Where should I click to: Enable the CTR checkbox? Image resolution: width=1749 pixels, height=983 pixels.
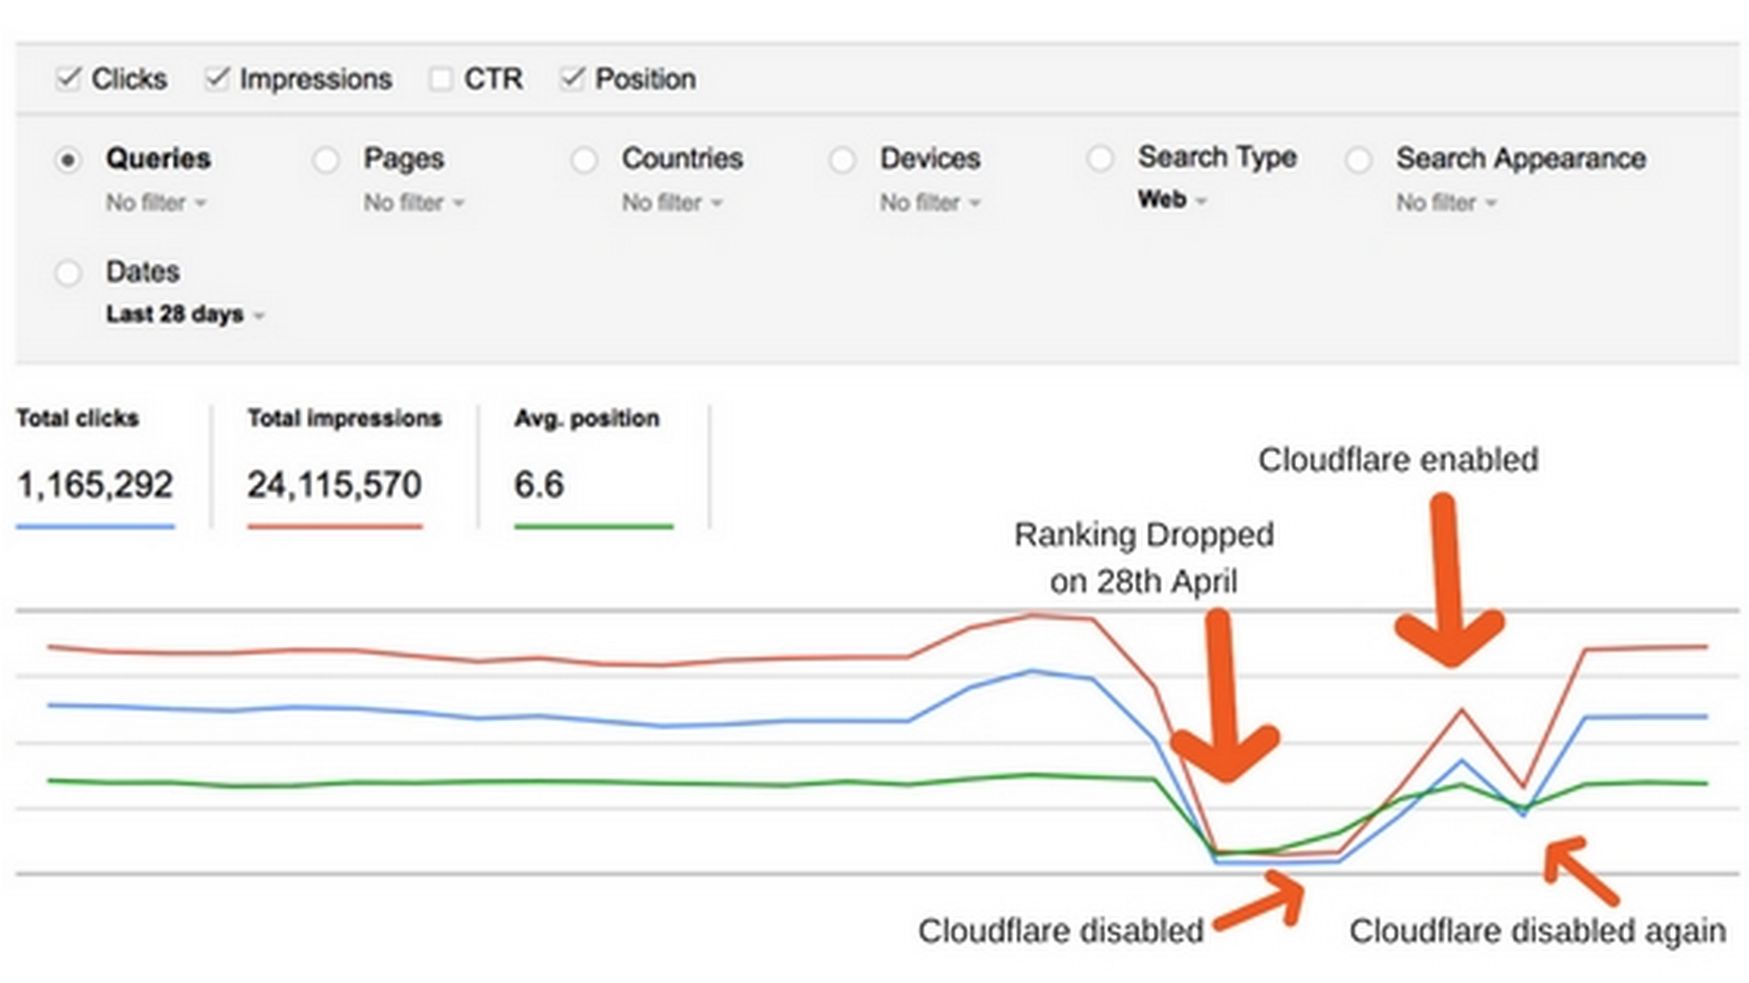coord(440,79)
